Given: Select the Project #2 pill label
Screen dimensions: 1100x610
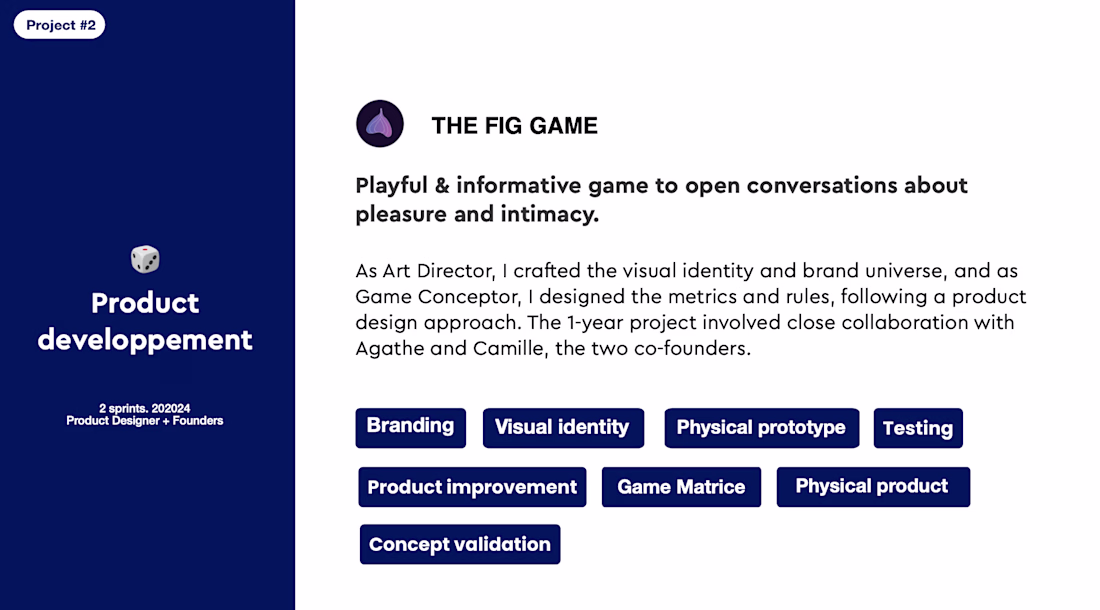Looking at the screenshot, I should (60, 25).
